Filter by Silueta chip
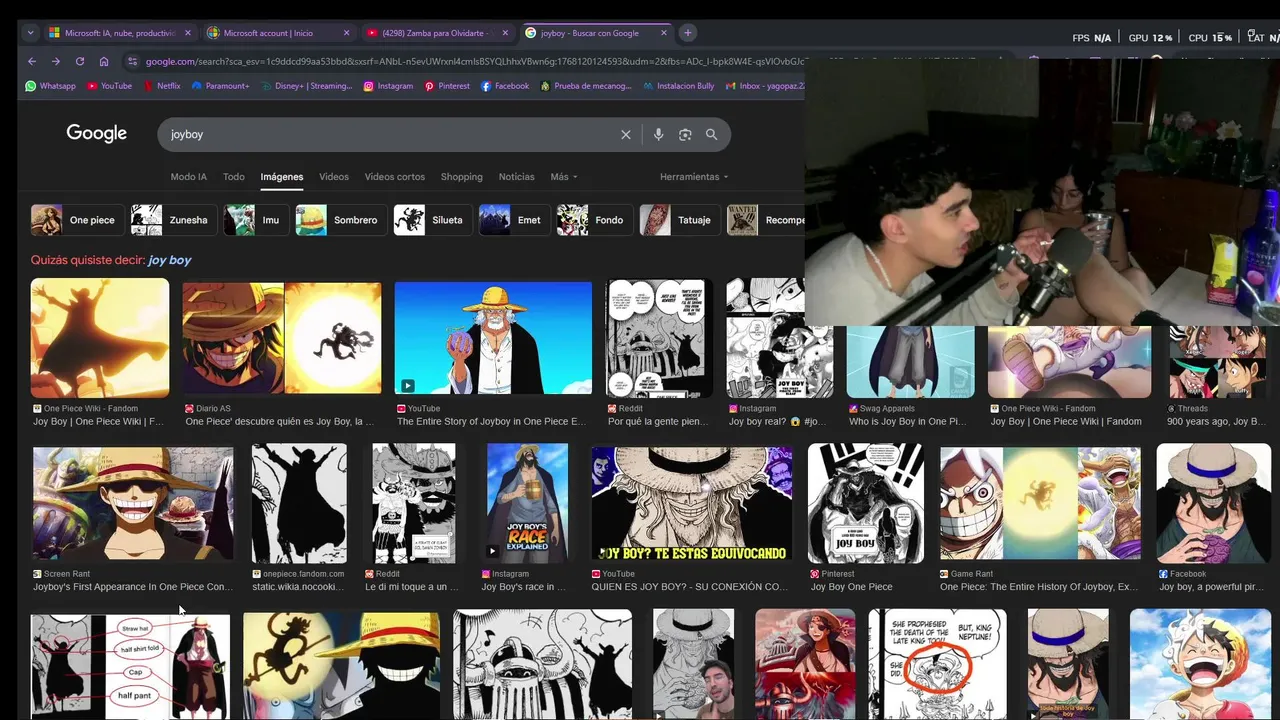The image size is (1280, 720). (x=432, y=220)
